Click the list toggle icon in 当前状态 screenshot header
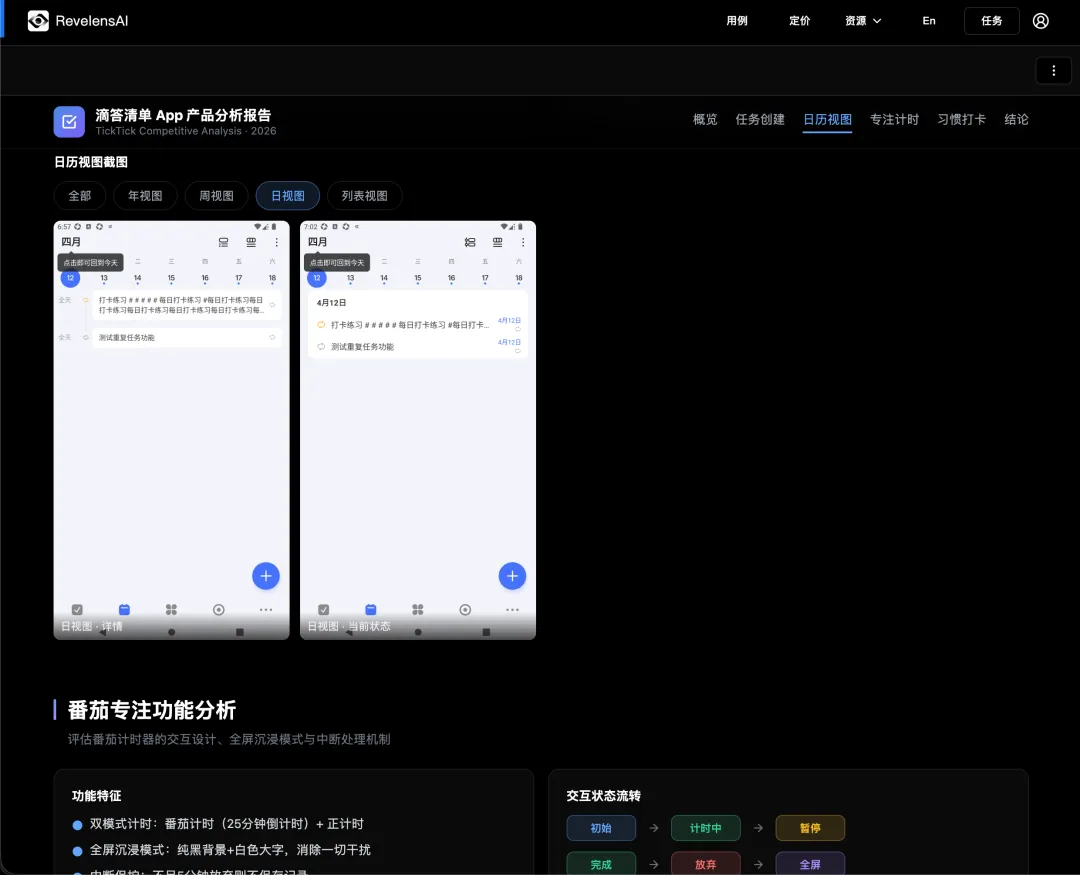Image resolution: width=1080 pixels, height=875 pixels. click(470, 243)
